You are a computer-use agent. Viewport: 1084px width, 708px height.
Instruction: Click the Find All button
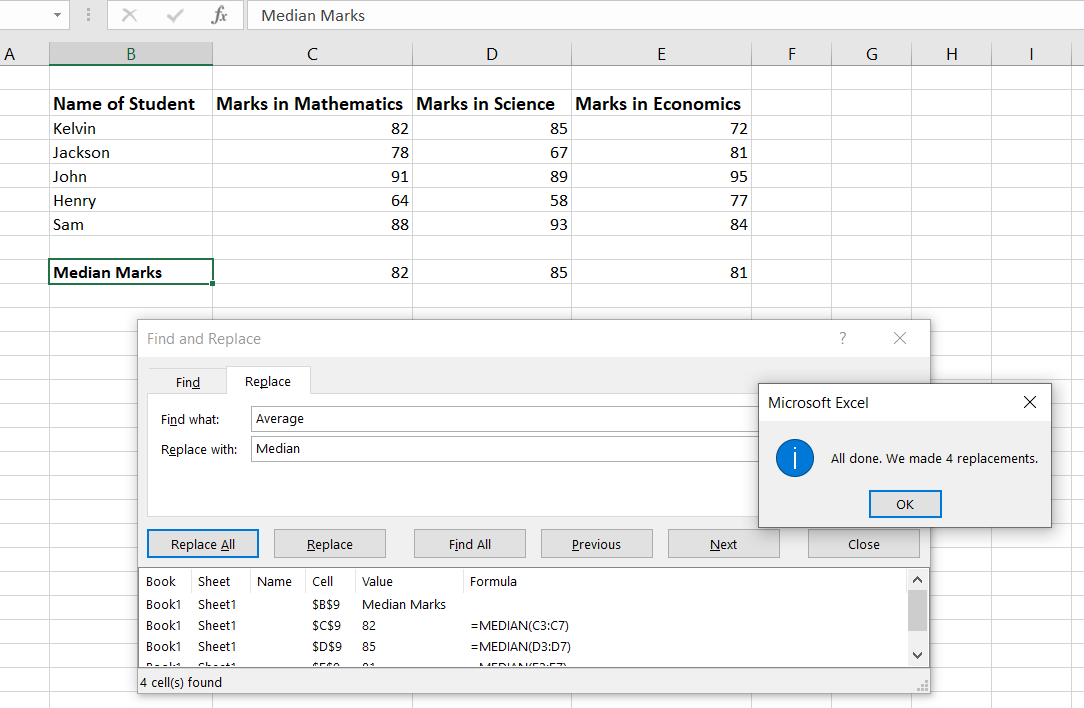[470, 544]
